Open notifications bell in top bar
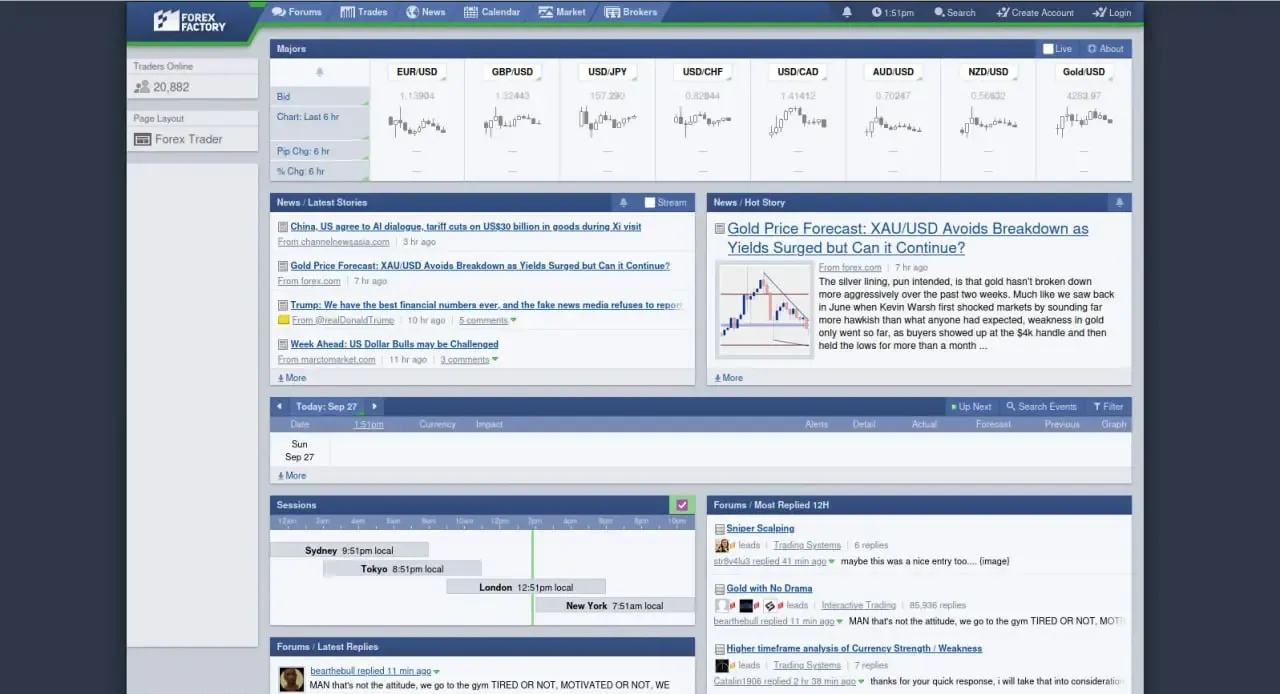The height and width of the screenshot is (694, 1280). tap(847, 12)
